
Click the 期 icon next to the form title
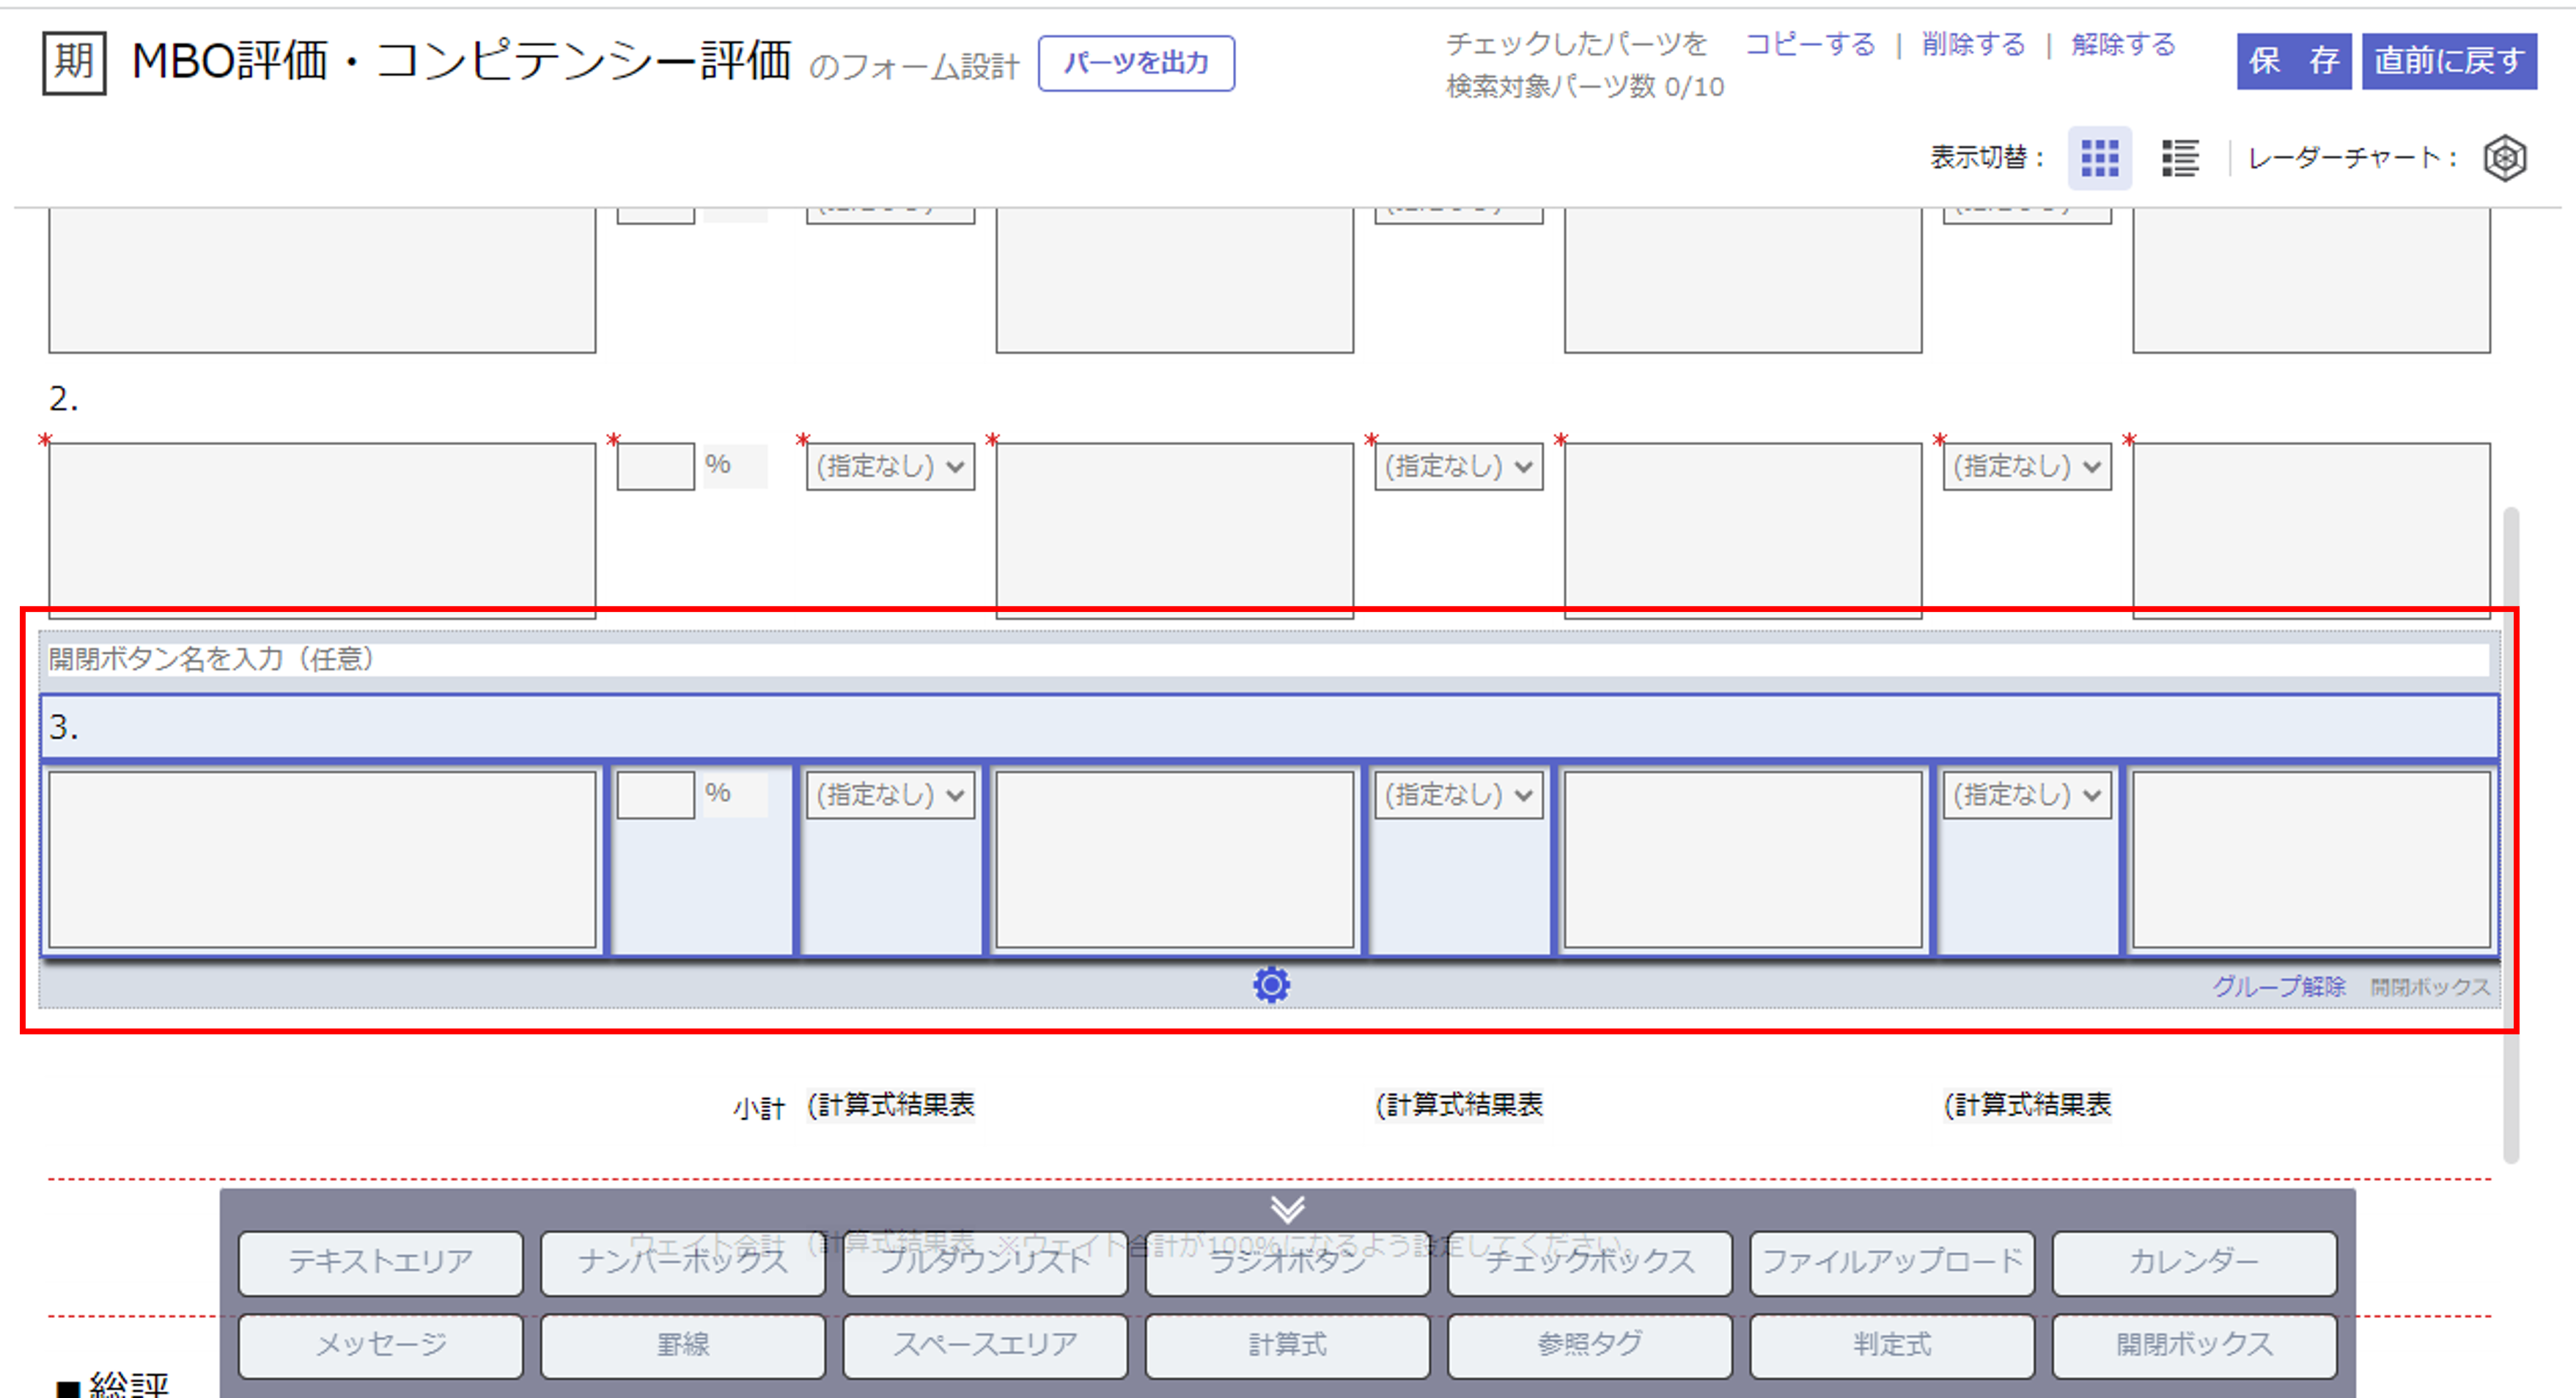pos(73,62)
